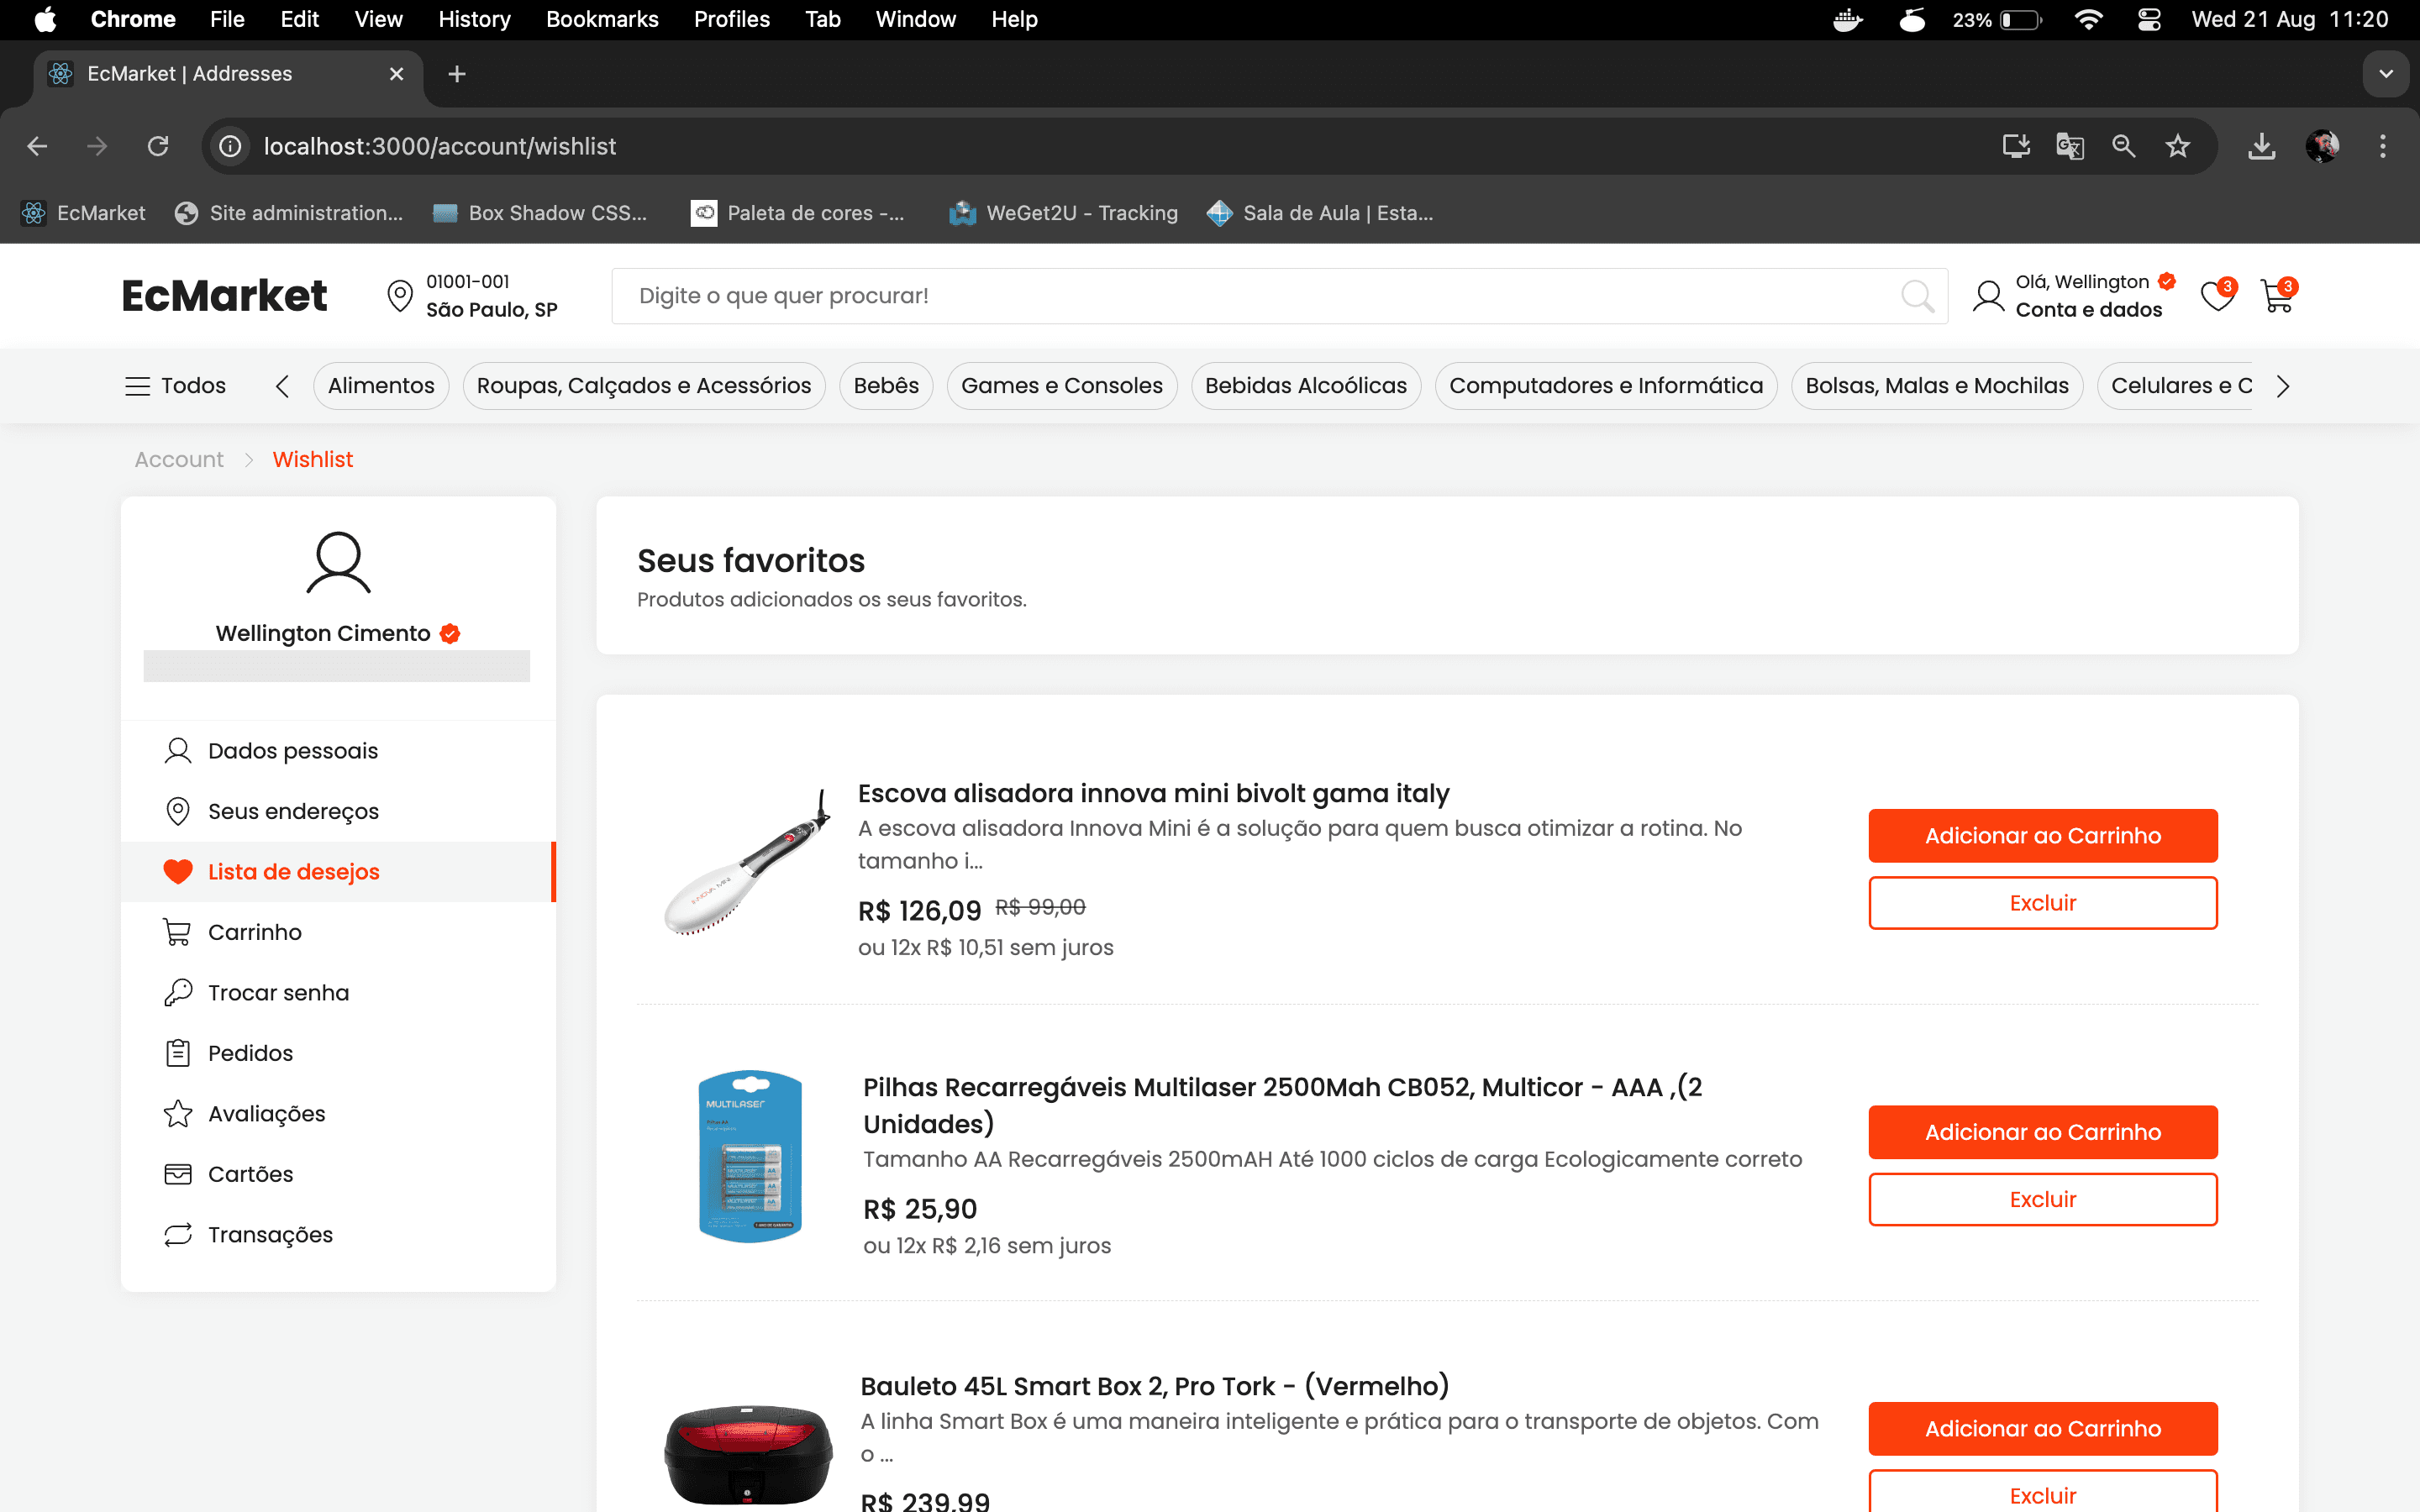
Task: Open the shopping cart icon in header
Action: point(2278,296)
